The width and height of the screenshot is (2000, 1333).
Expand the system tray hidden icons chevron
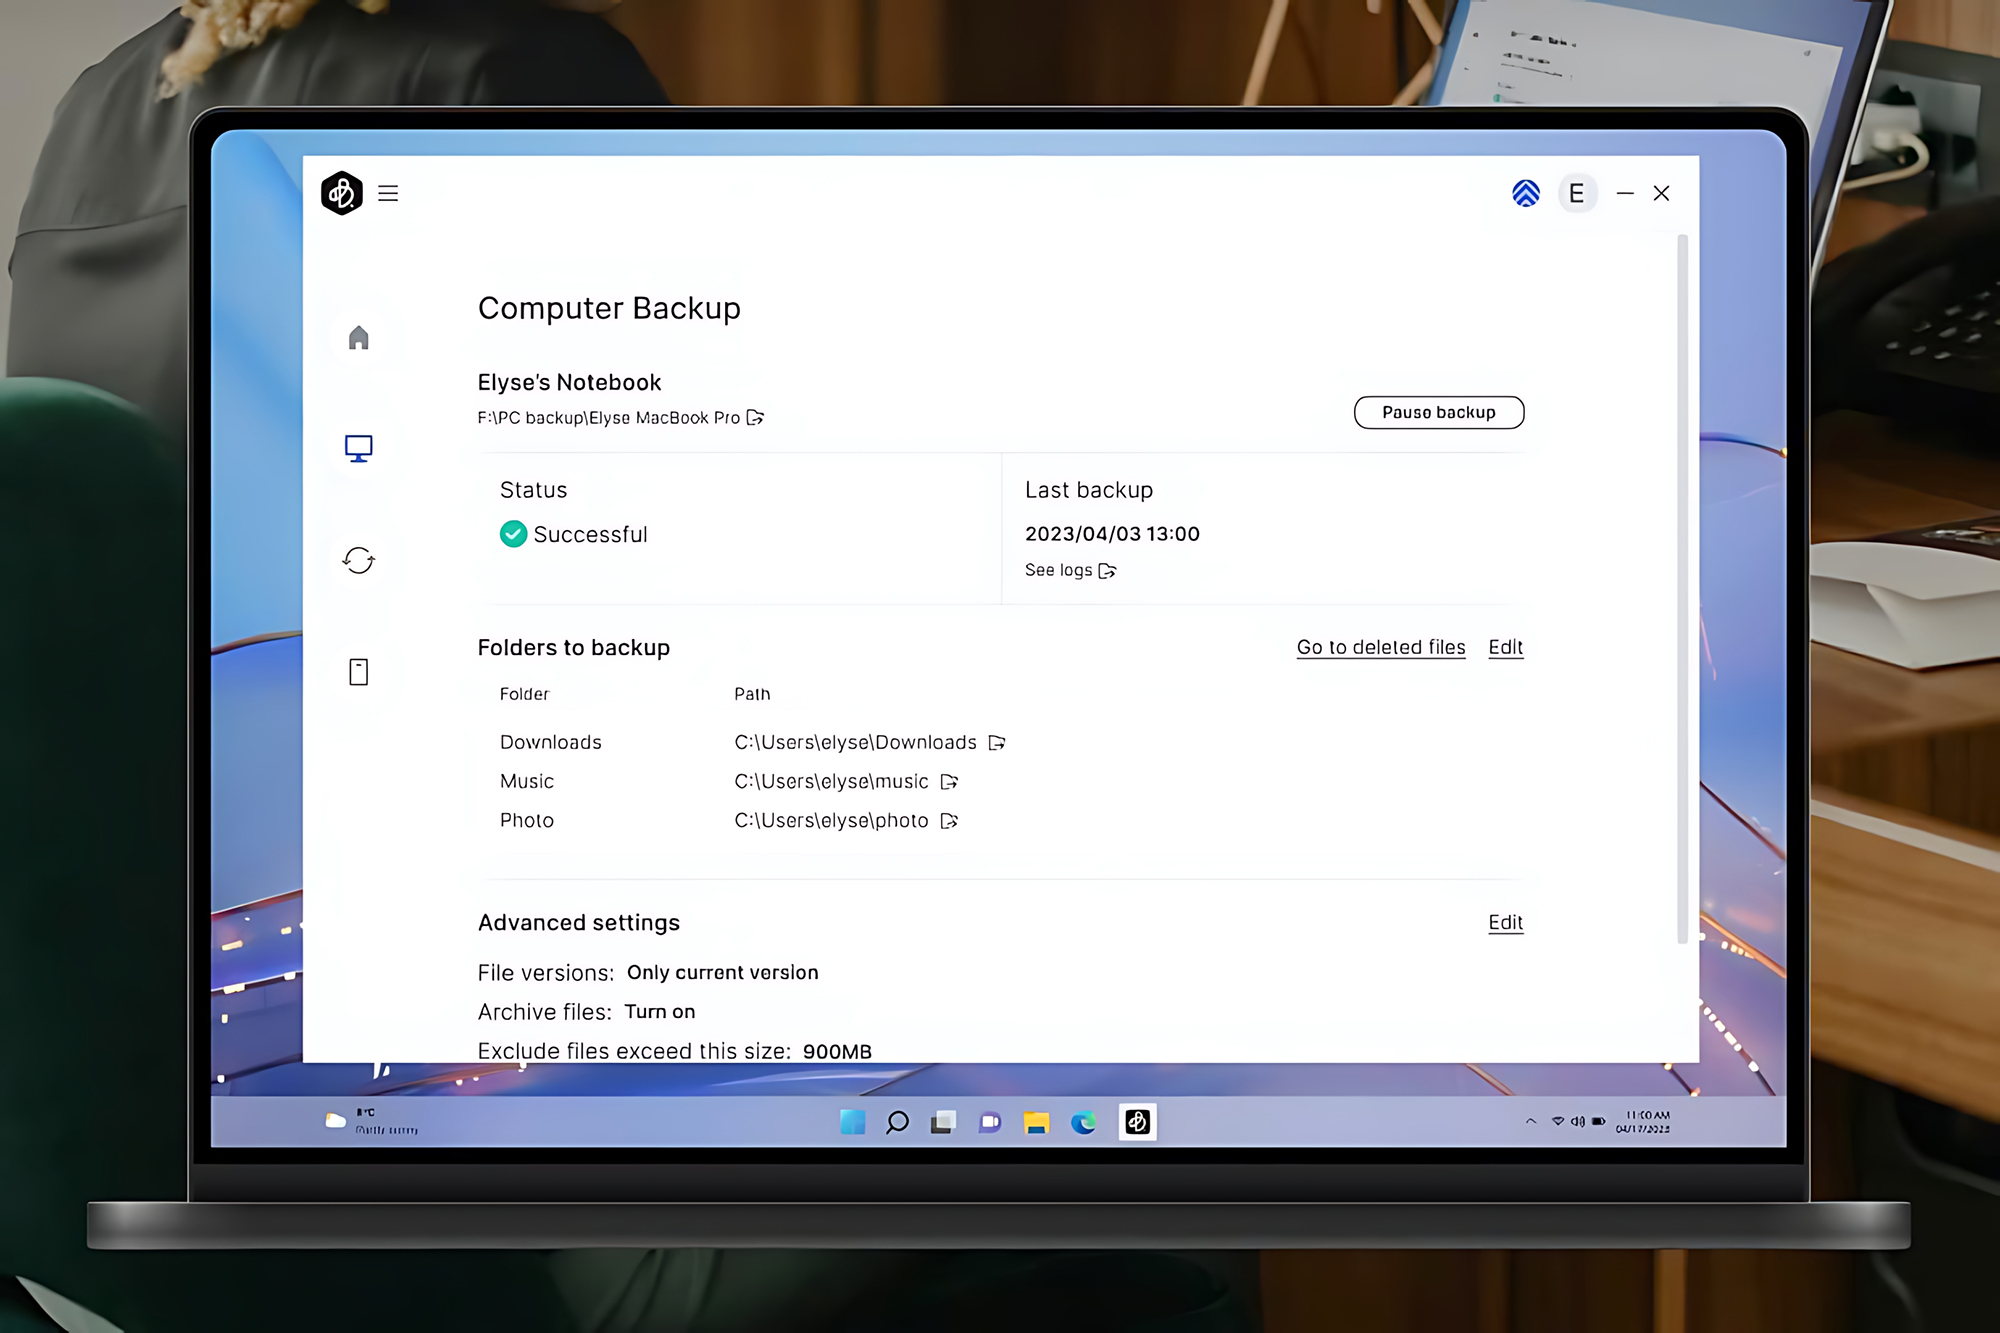(x=1531, y=1122)
